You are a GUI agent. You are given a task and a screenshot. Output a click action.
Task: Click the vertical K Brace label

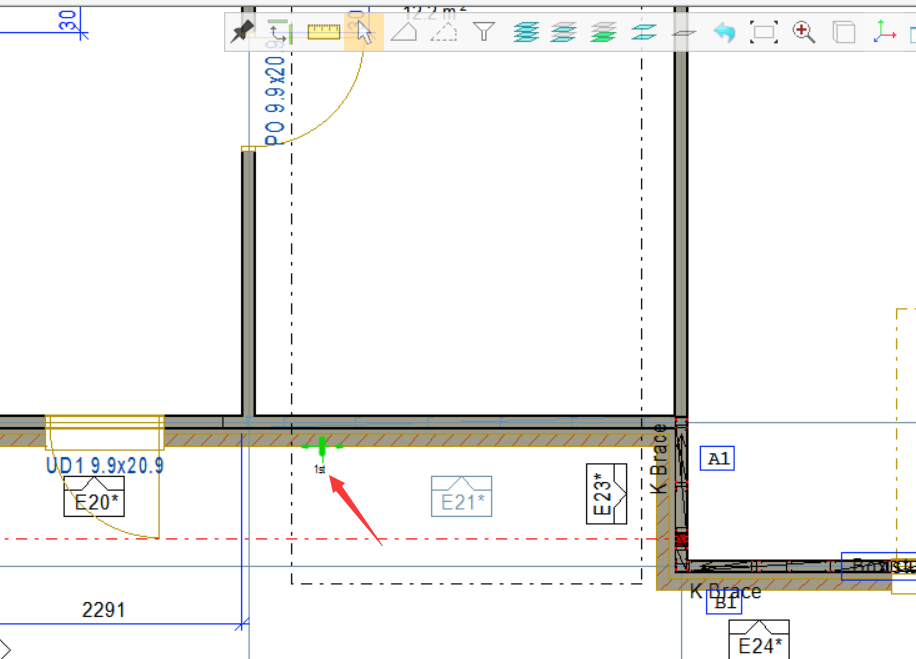[658, 459]
